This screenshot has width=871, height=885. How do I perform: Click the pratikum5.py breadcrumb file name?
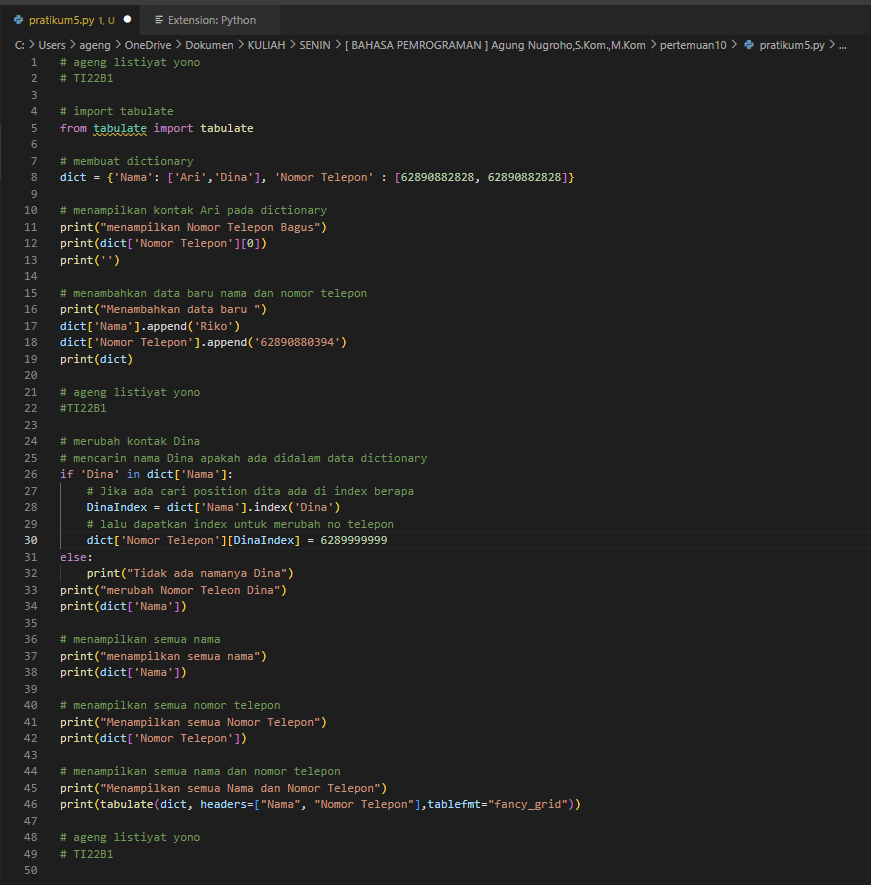[x=792, y=45]
